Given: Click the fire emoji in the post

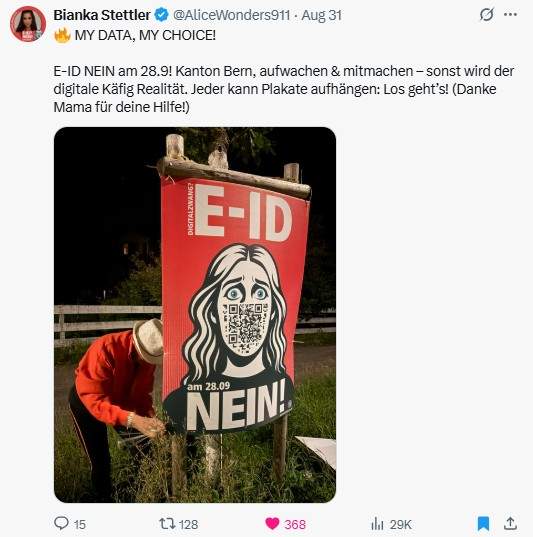Looking at the screenshot, I should [62, 35].
